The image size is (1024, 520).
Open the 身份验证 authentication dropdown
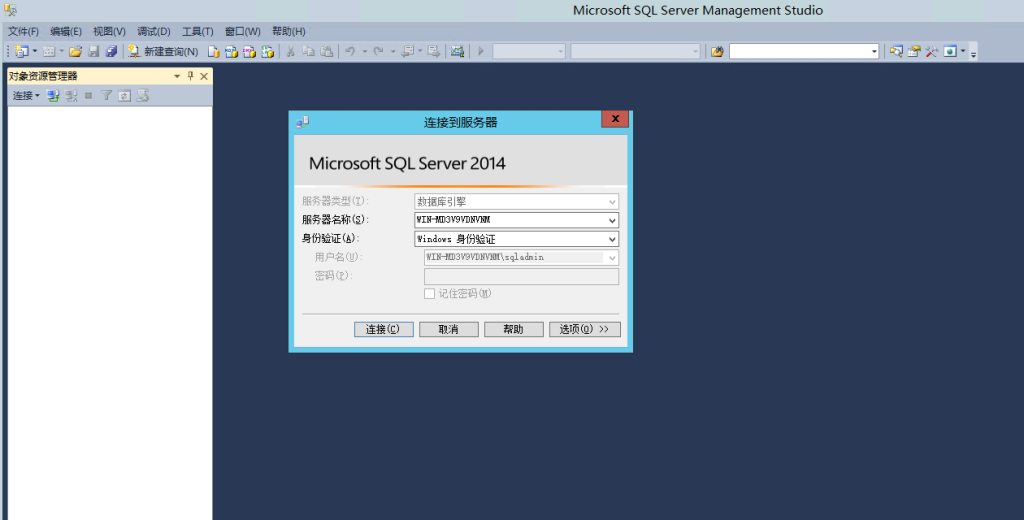[612, 239]
